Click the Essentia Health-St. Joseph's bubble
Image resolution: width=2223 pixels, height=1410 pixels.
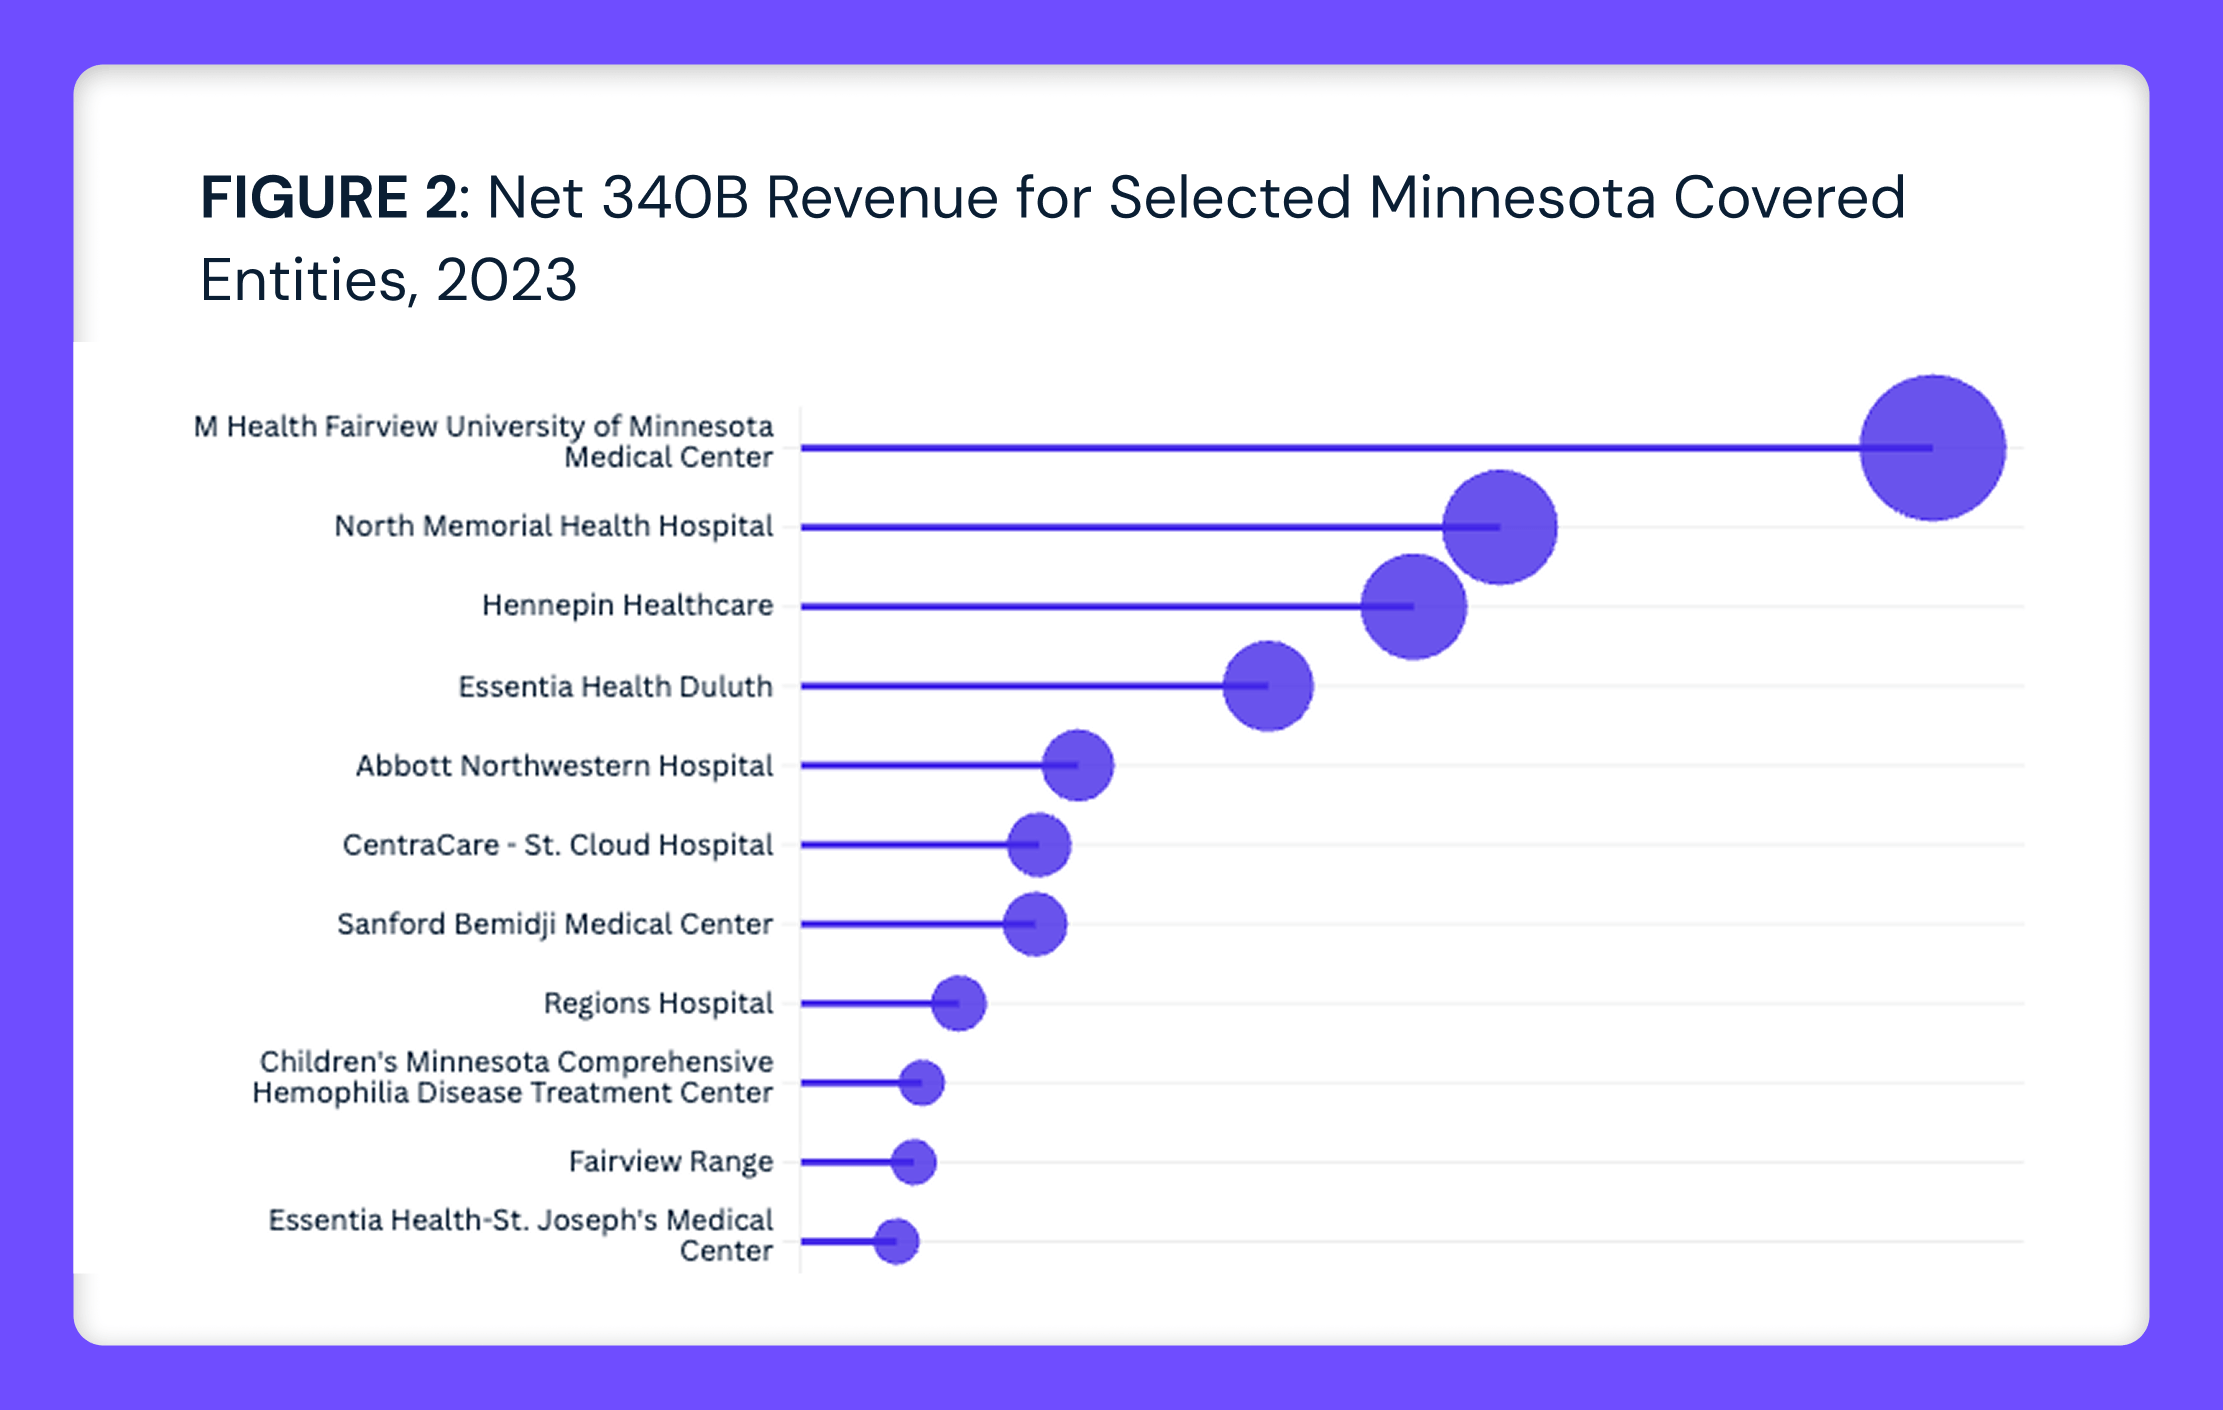coord(895,1241)
